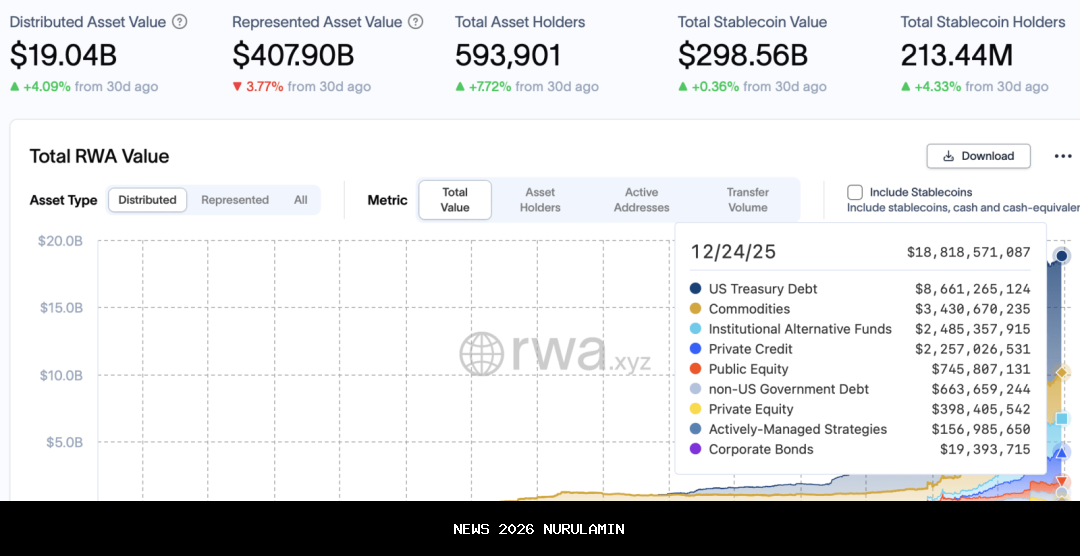
Task: Click the Represented Asset Value help icon
Action: point(416,22)
